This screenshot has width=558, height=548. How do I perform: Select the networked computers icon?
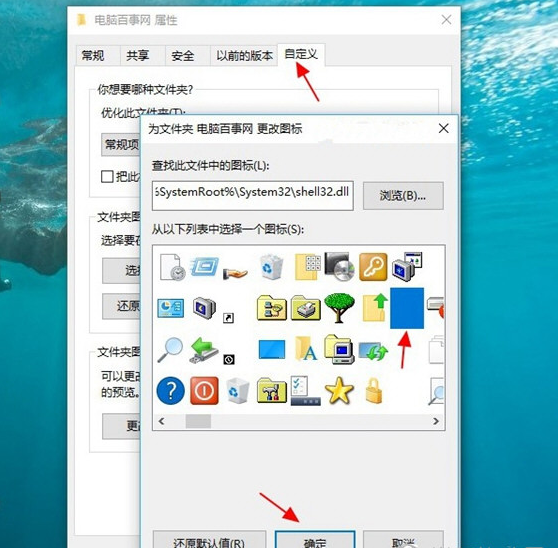pos(407,266)
